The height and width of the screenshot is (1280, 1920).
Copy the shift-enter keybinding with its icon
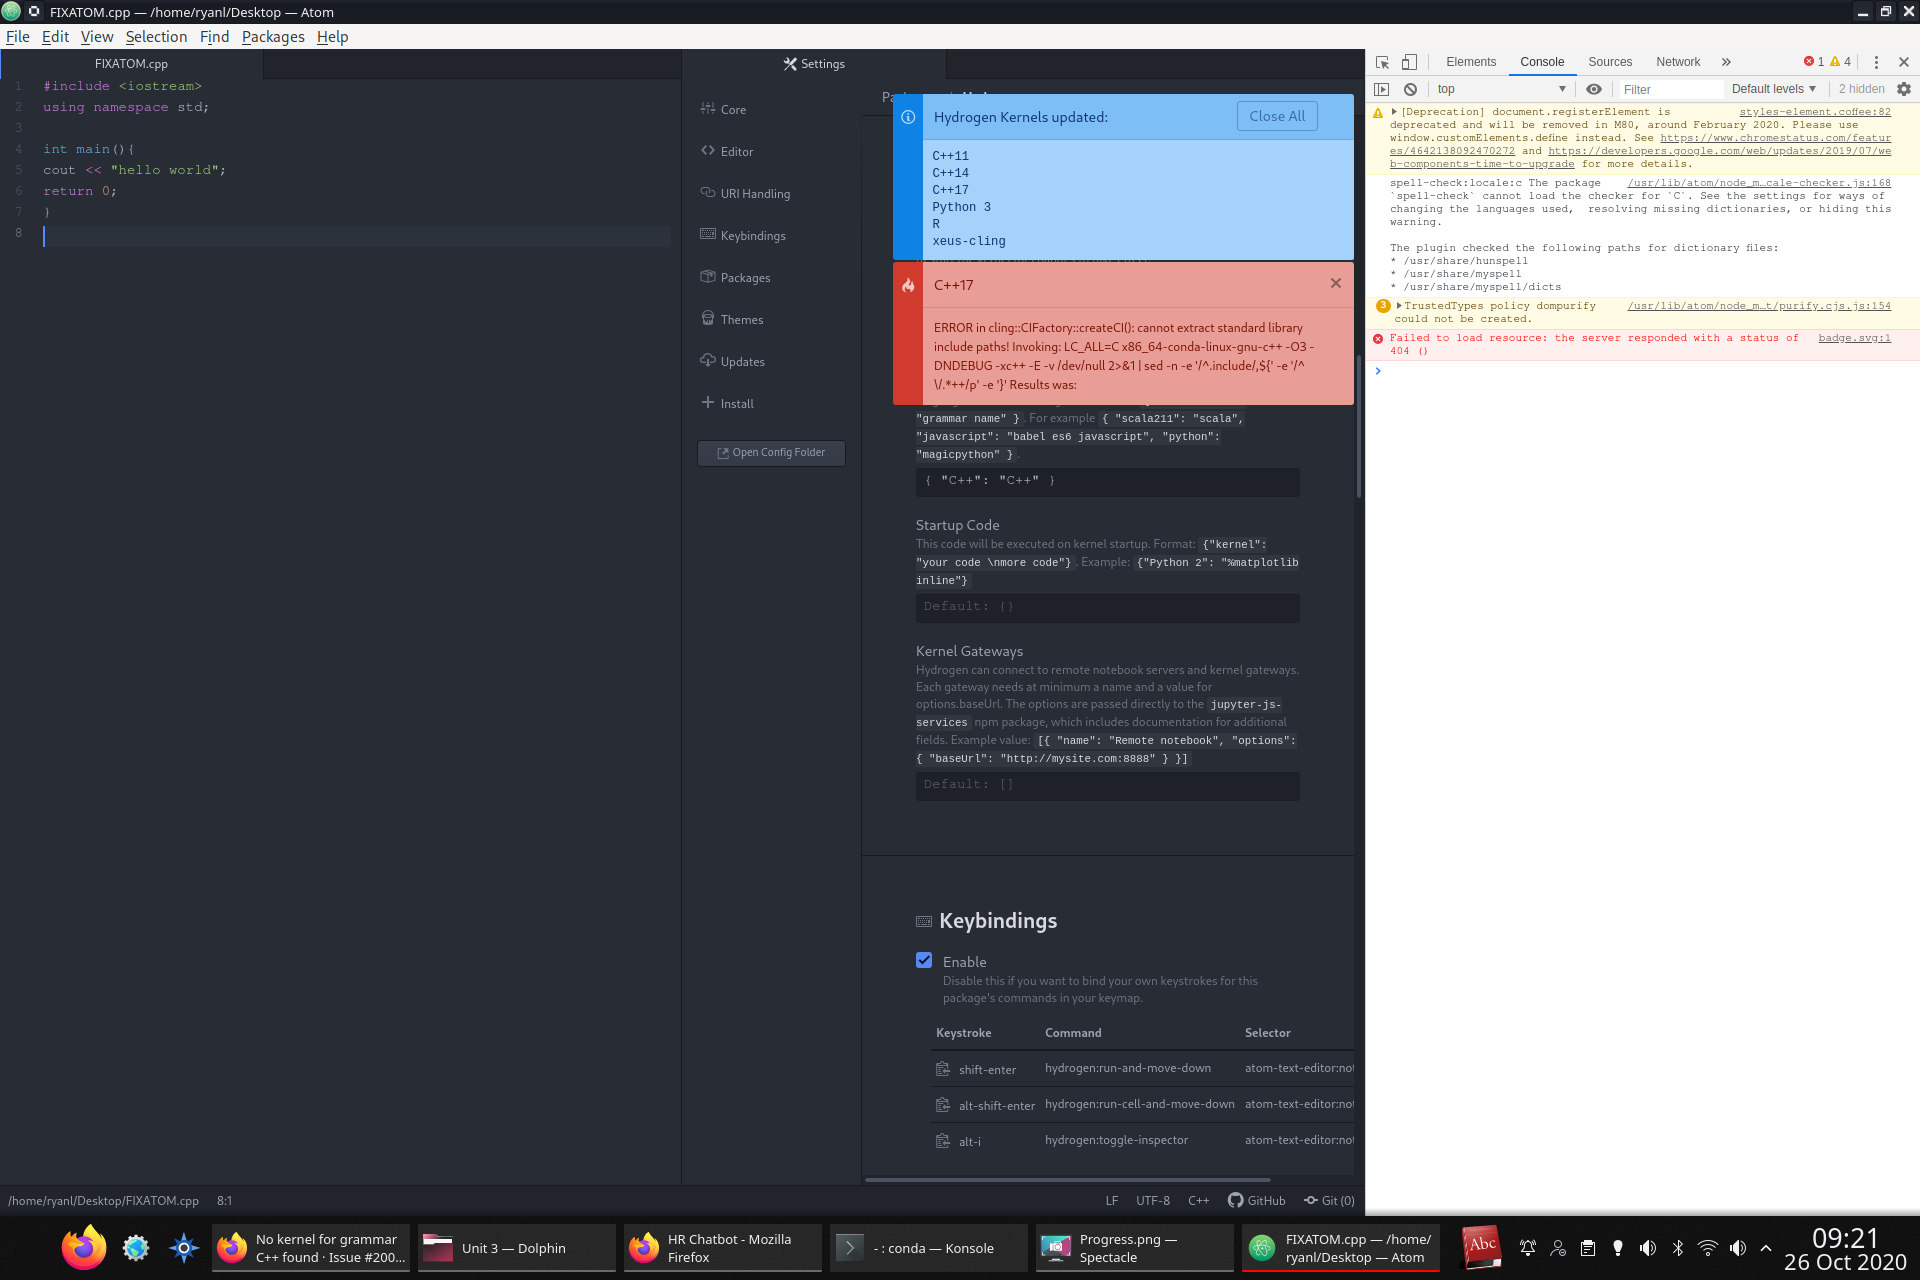(x=942, y=1068)
